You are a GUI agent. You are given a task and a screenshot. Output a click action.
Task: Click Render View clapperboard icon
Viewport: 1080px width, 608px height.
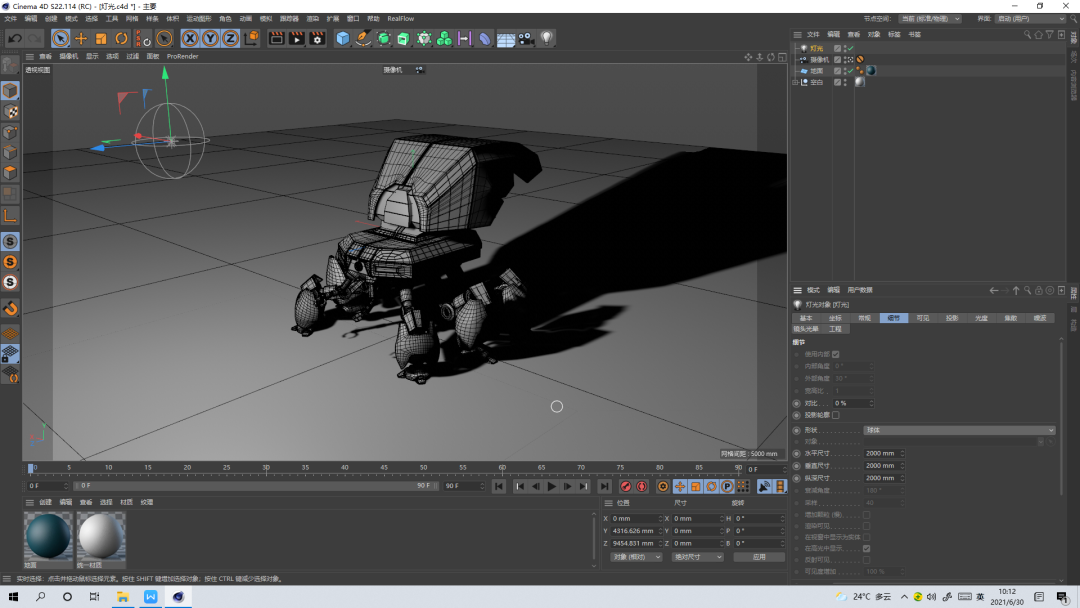pos(276,39)
